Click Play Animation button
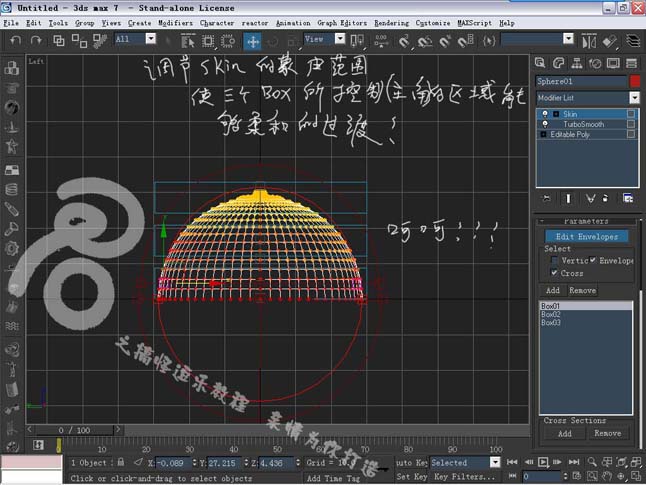This screenshot has width=646, height=485. point(543,462)
